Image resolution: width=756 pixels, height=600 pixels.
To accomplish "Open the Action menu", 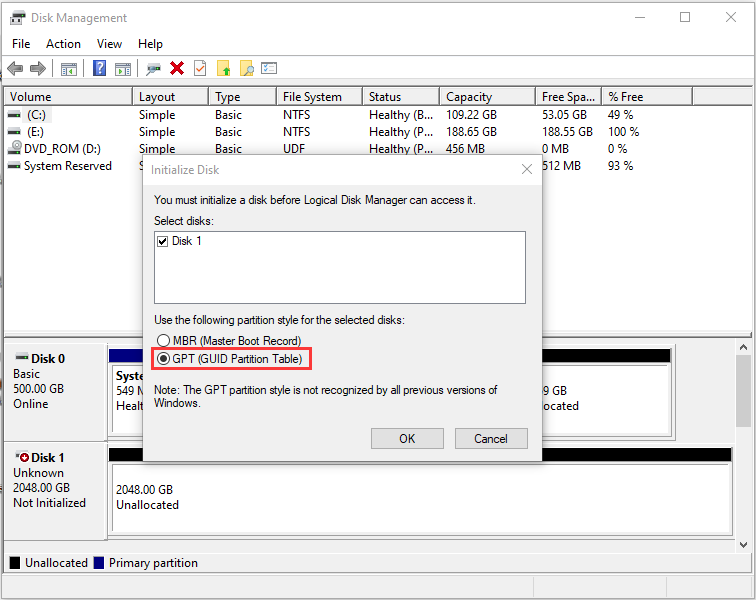I will coord(63,44).
